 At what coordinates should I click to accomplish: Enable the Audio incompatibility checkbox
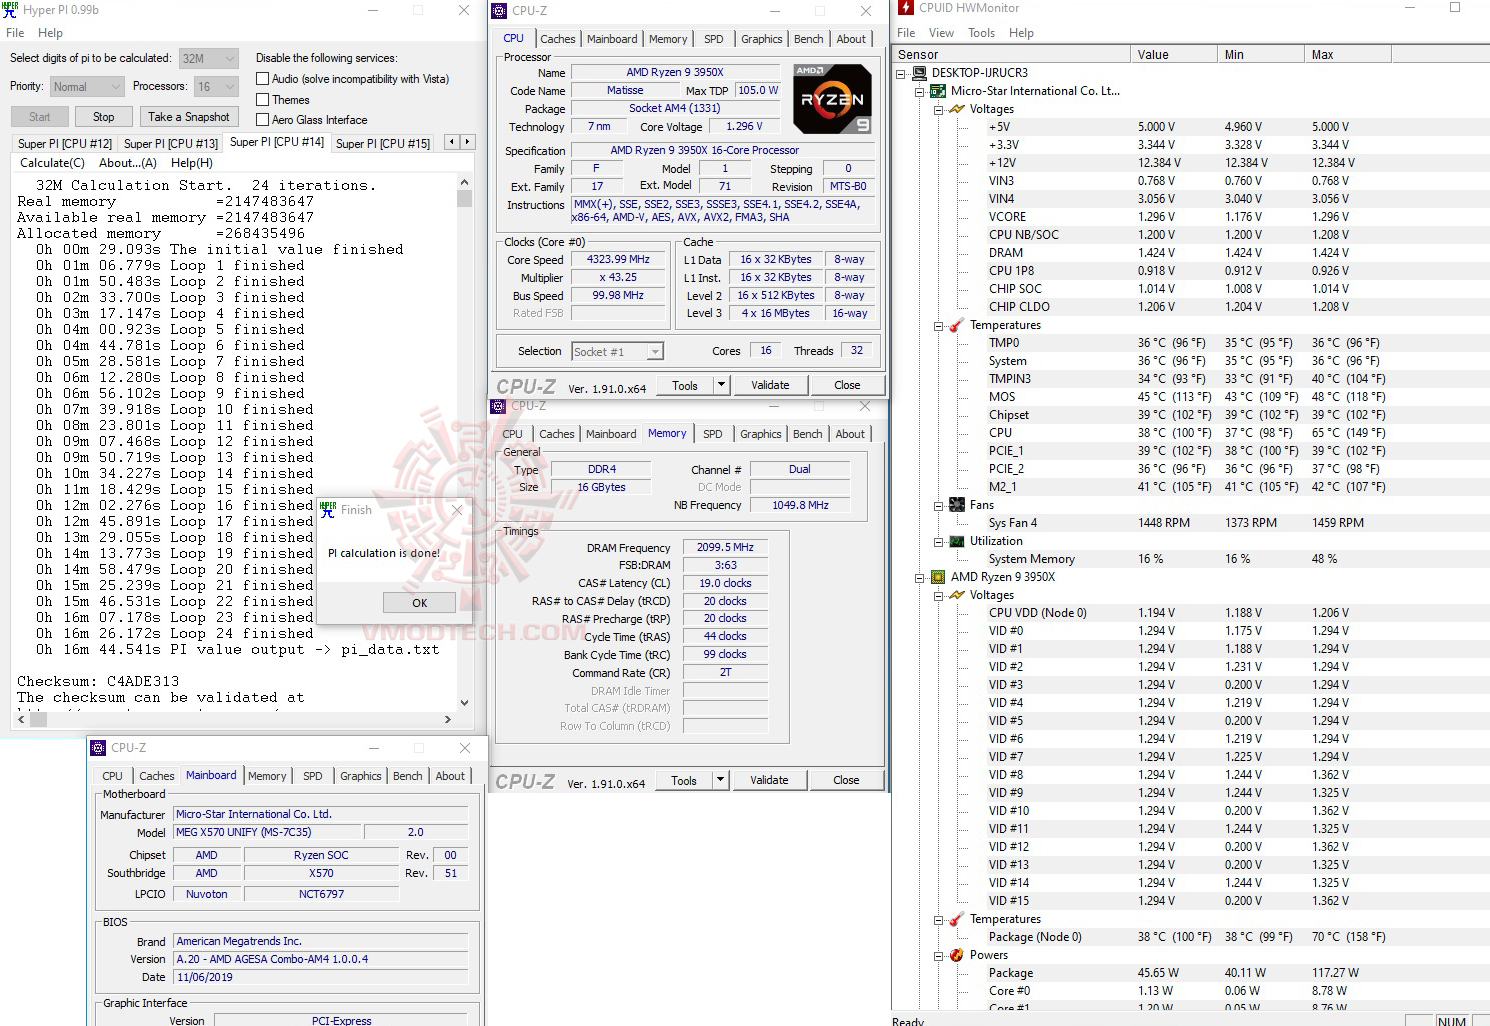[262, 78]
